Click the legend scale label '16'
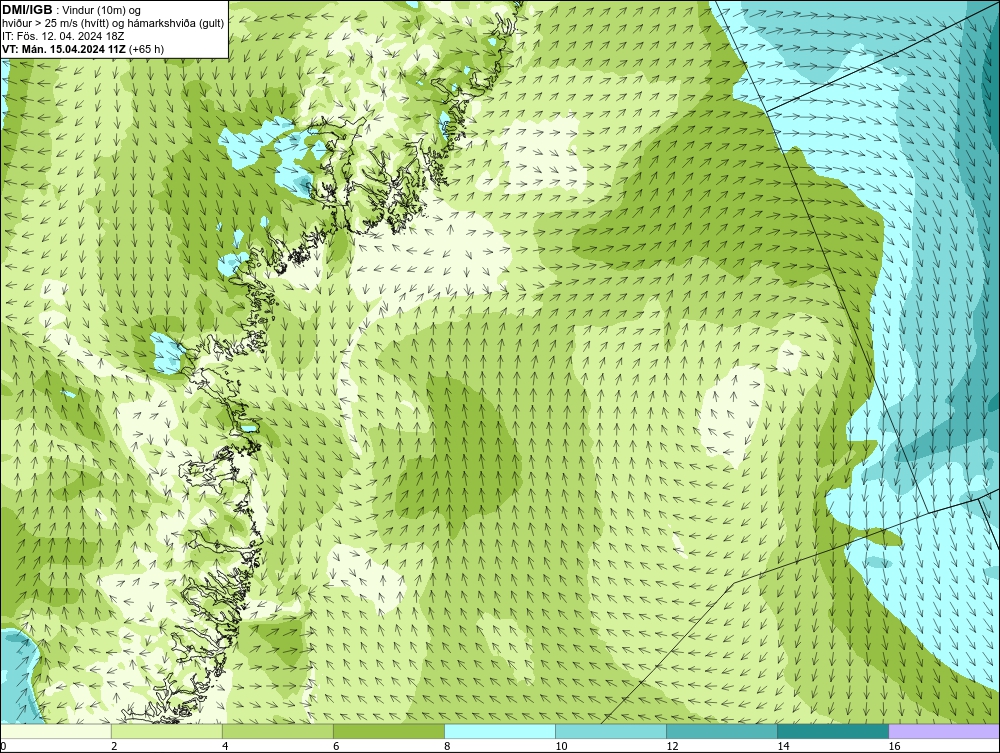The image size is (1000, 753). [893, 746]
